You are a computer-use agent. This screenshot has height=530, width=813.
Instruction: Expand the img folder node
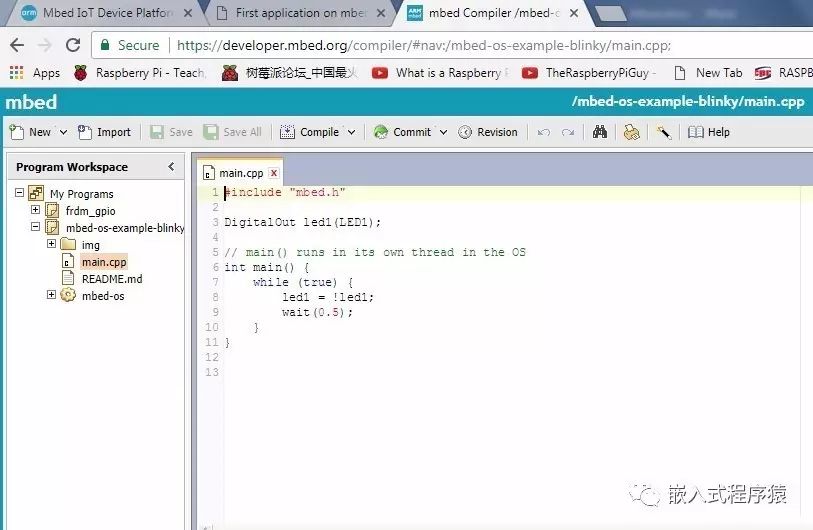(51, 244)
